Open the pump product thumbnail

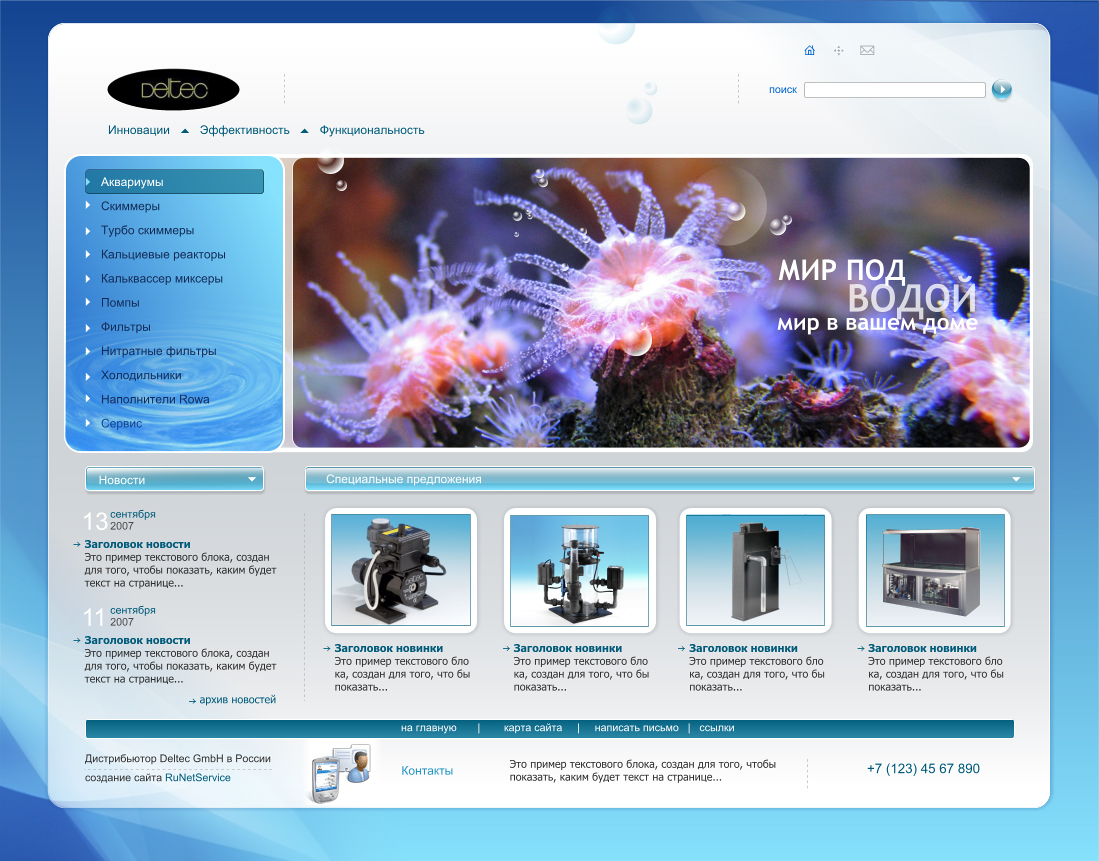[400, 570]
